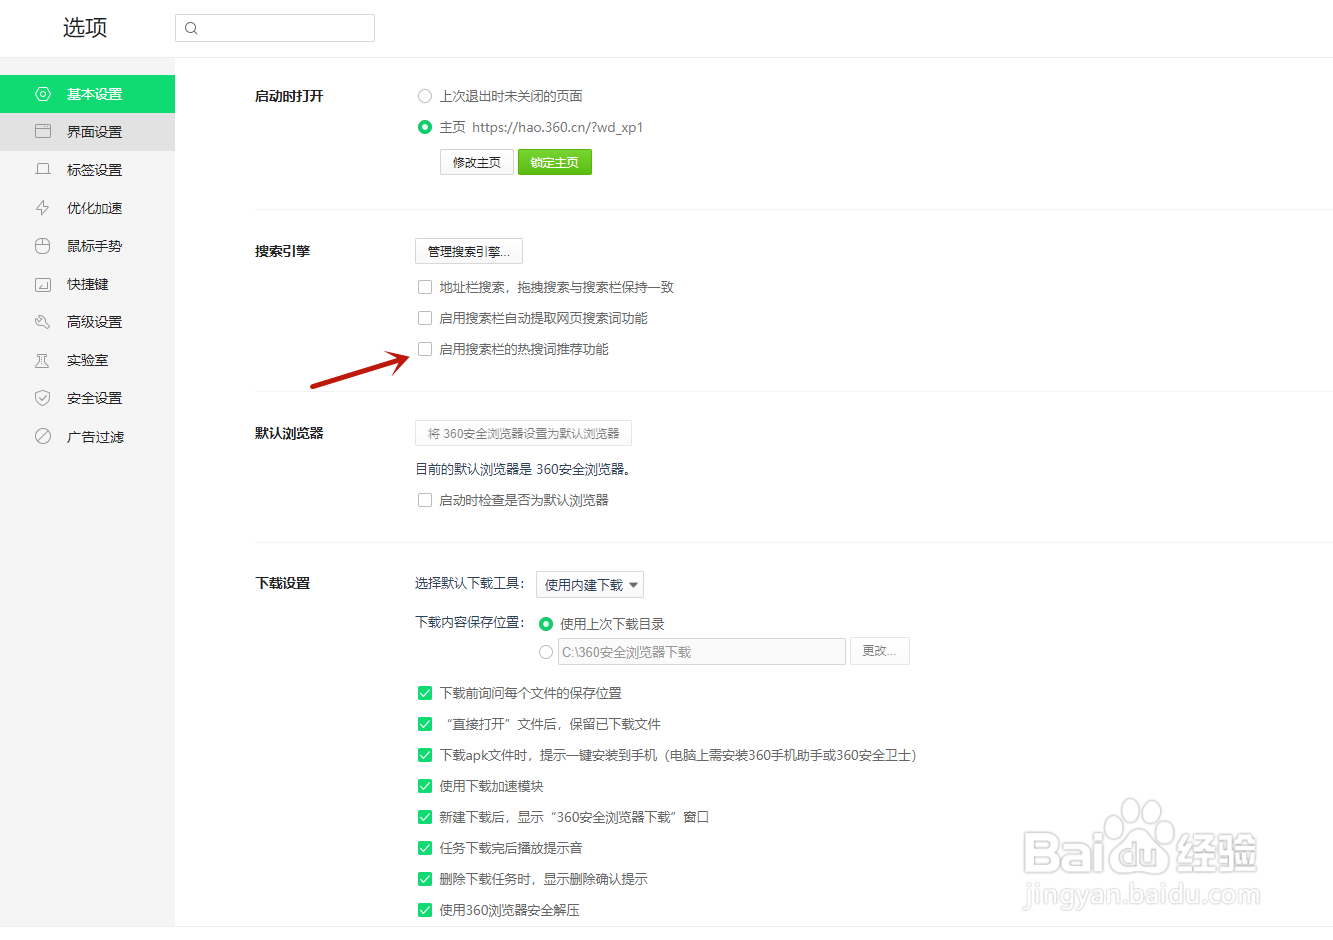The image size is (1333, 940).
Task: Click the homepage URL https://hao.360.cn/?wd_xp1
Action: (x=557, y=127)
